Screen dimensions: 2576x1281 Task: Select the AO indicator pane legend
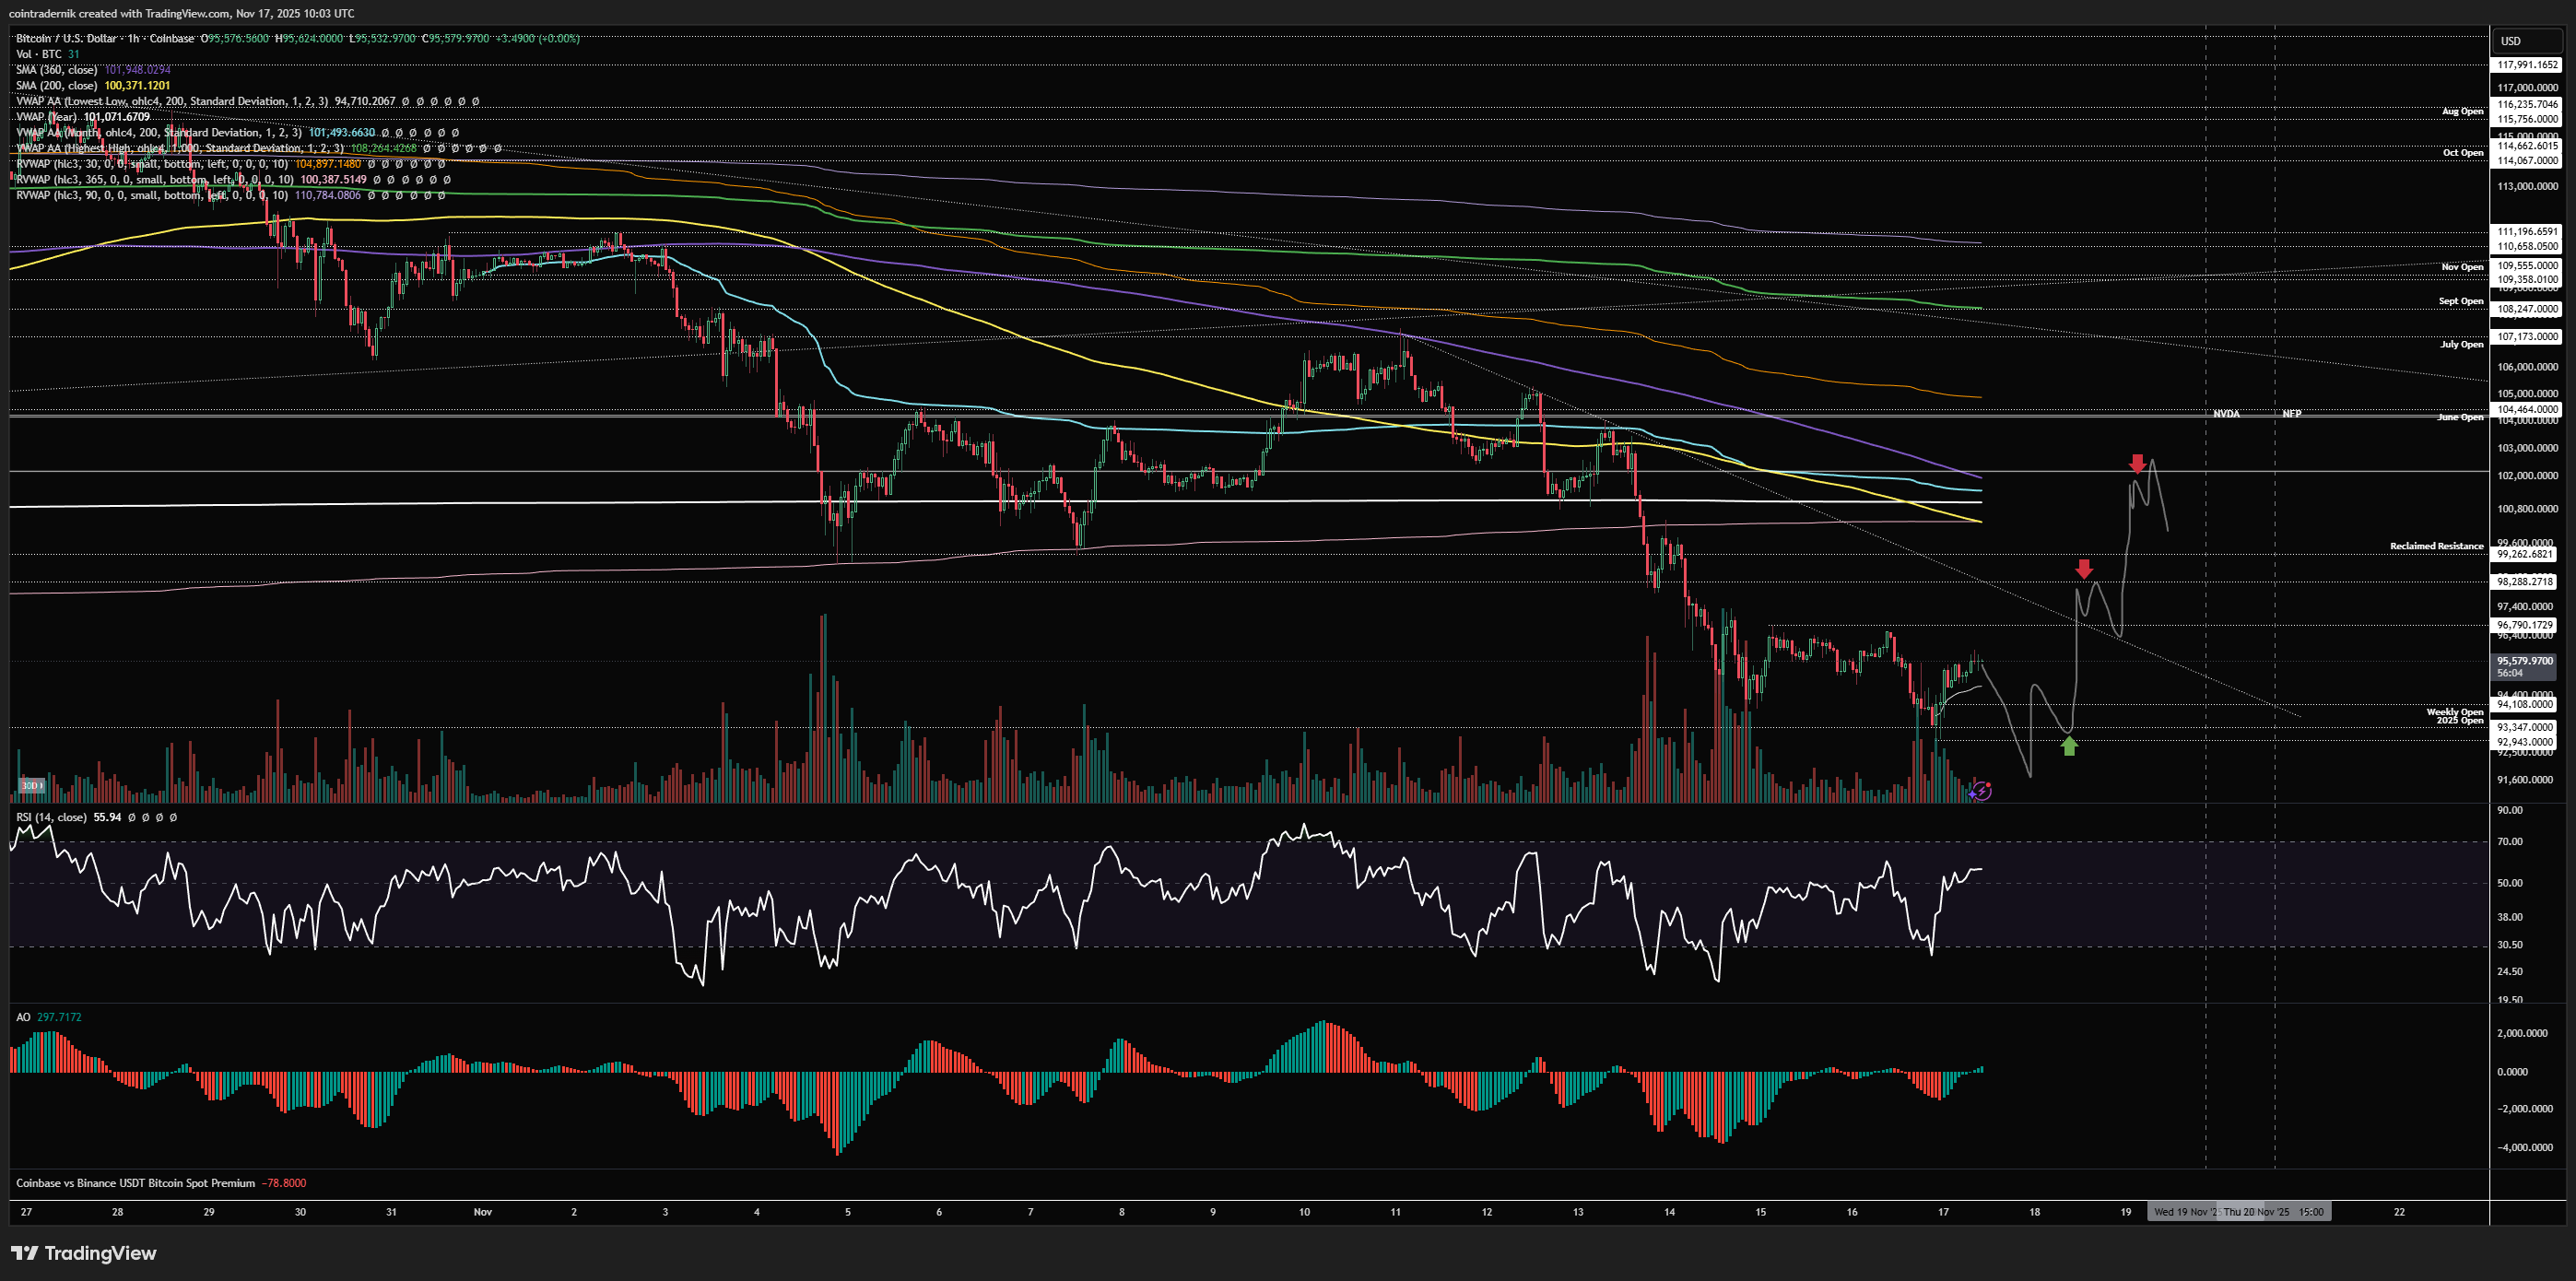tap(23, 1017)
